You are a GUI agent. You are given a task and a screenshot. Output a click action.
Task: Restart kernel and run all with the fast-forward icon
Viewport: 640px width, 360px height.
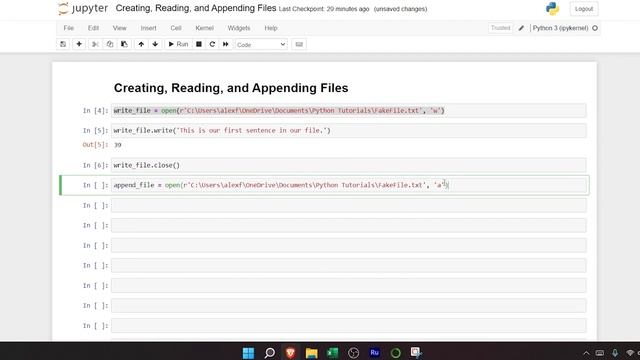pyautogui.click(x=226, y=44)
